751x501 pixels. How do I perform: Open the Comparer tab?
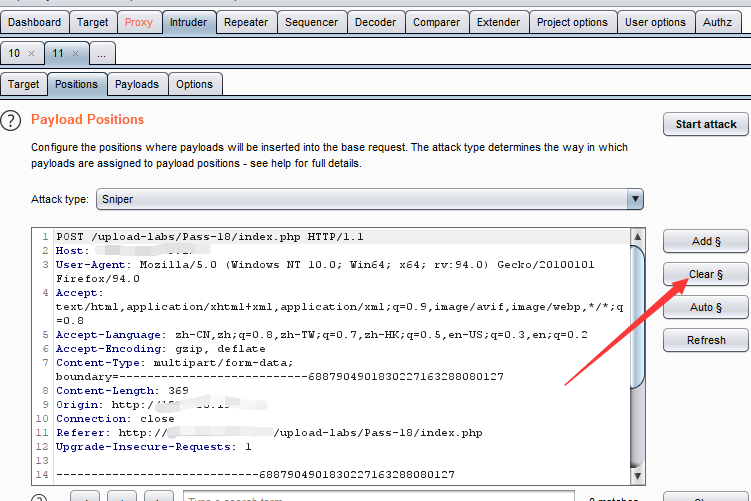[x=436, y=22]
